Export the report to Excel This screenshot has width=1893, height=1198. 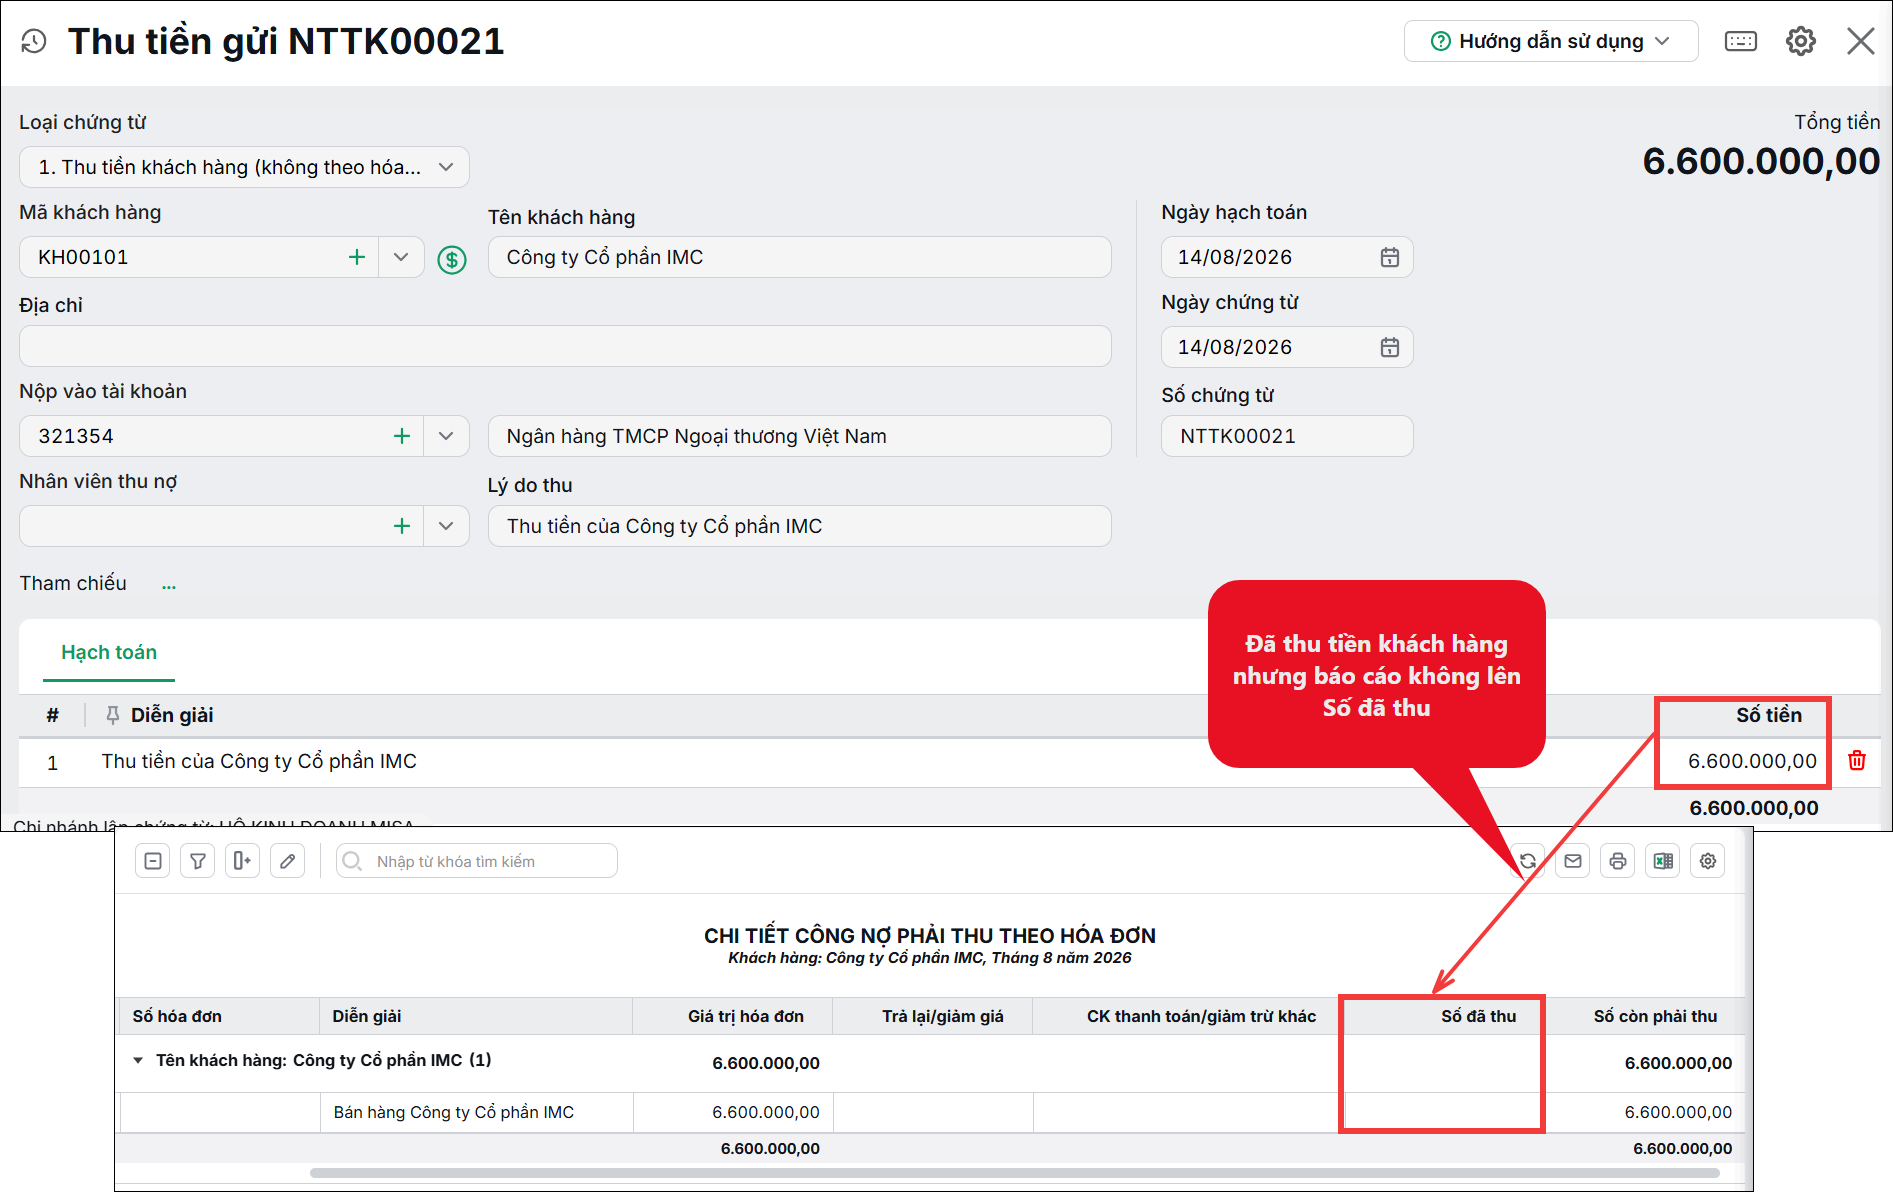pos(1663,861)
